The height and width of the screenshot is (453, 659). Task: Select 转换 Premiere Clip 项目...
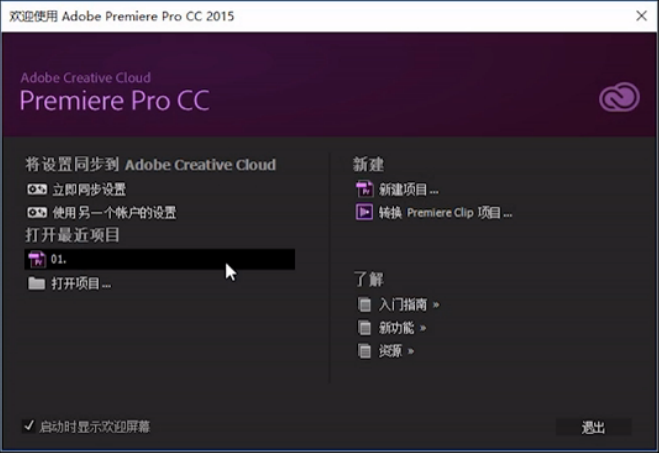click(x=445, y=213)
